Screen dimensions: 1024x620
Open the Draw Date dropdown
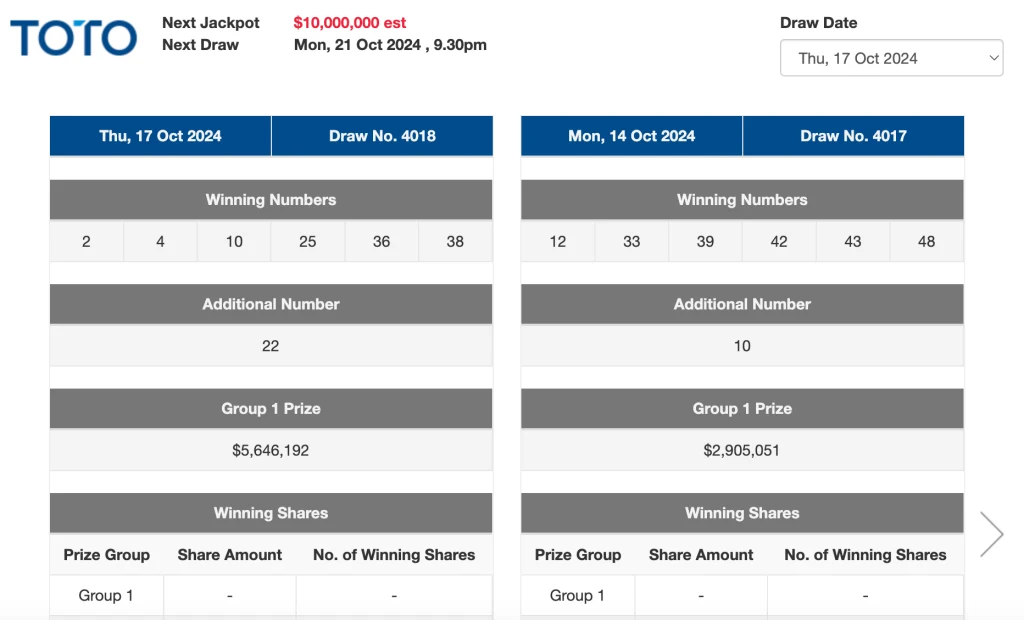pyautogui.click(x=891, y=58)
